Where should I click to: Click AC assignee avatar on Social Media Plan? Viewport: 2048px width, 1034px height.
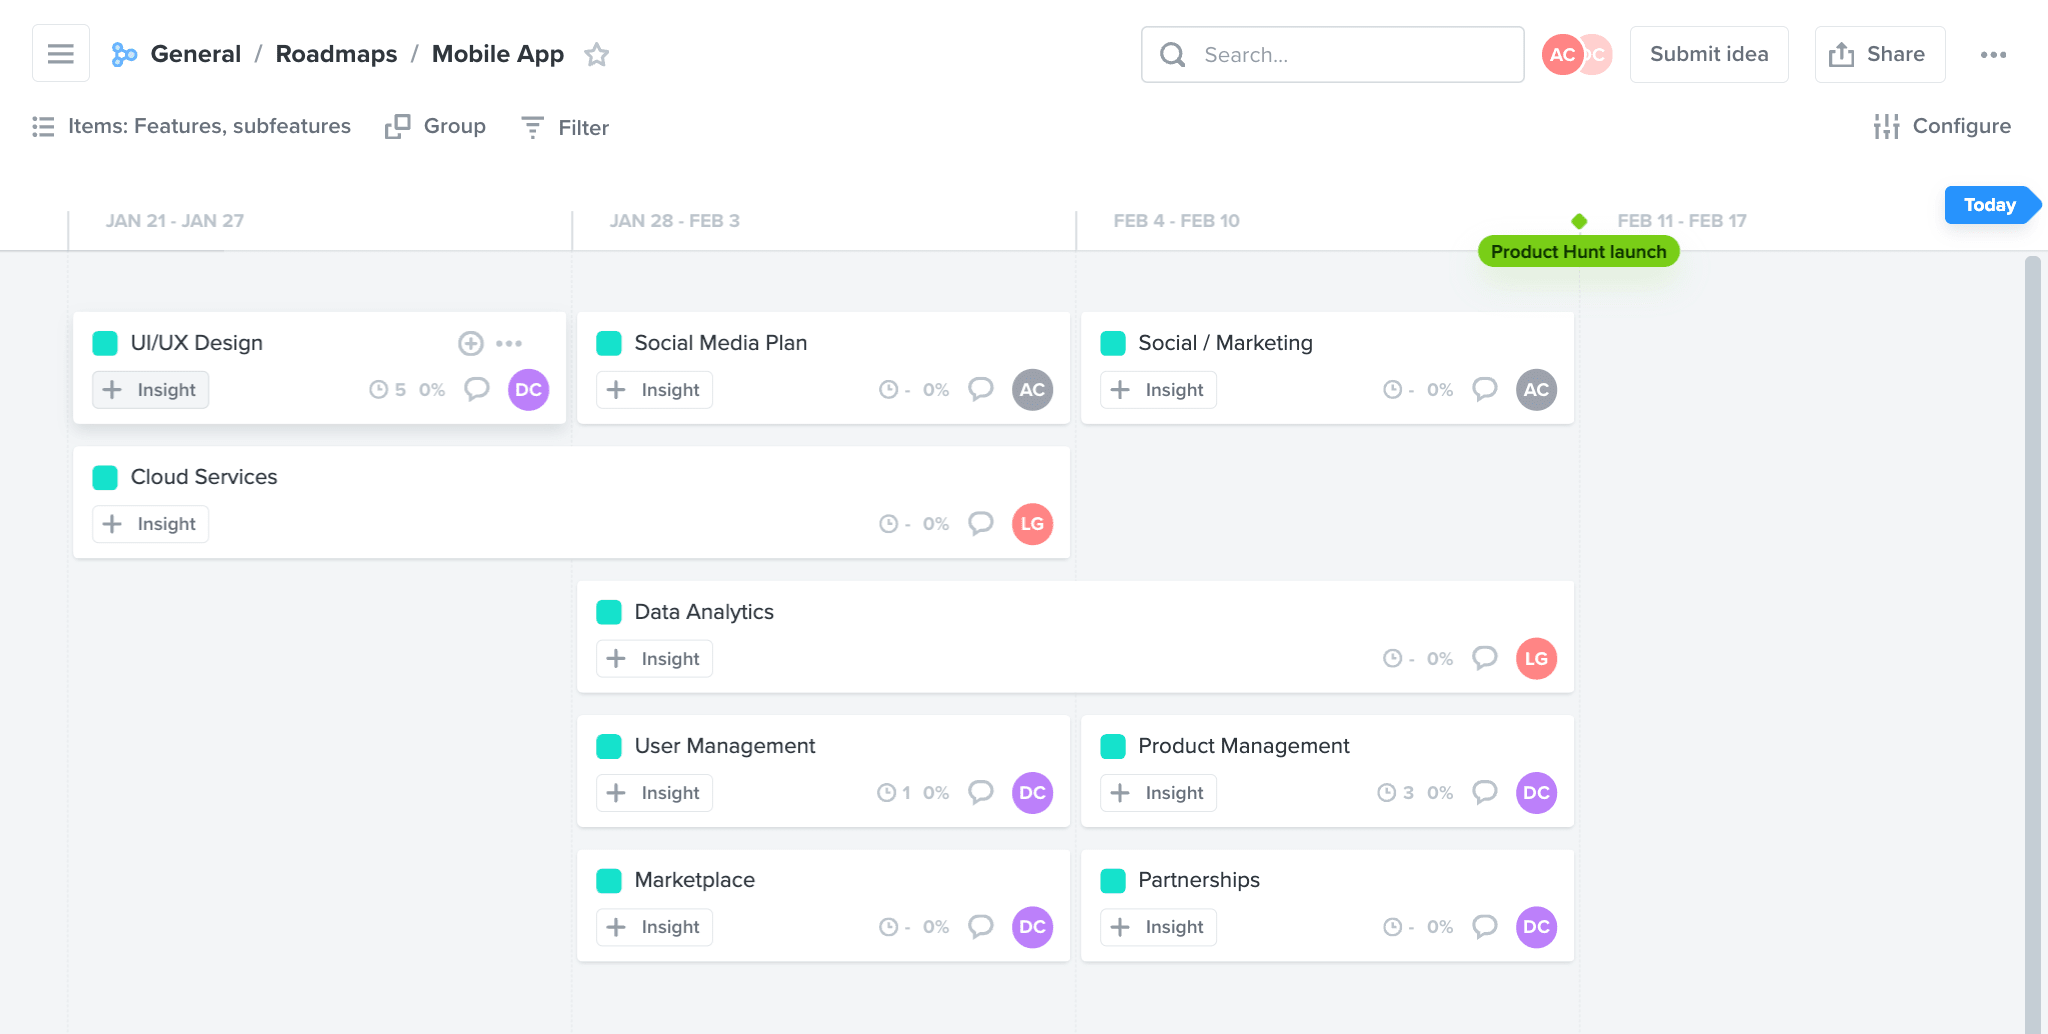tap(1033, 390)
